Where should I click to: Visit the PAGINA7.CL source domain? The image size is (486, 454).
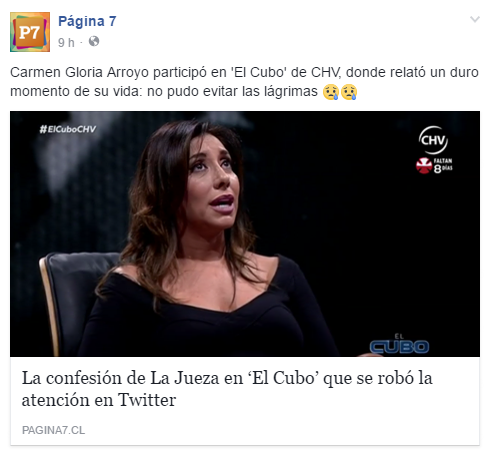53,430
